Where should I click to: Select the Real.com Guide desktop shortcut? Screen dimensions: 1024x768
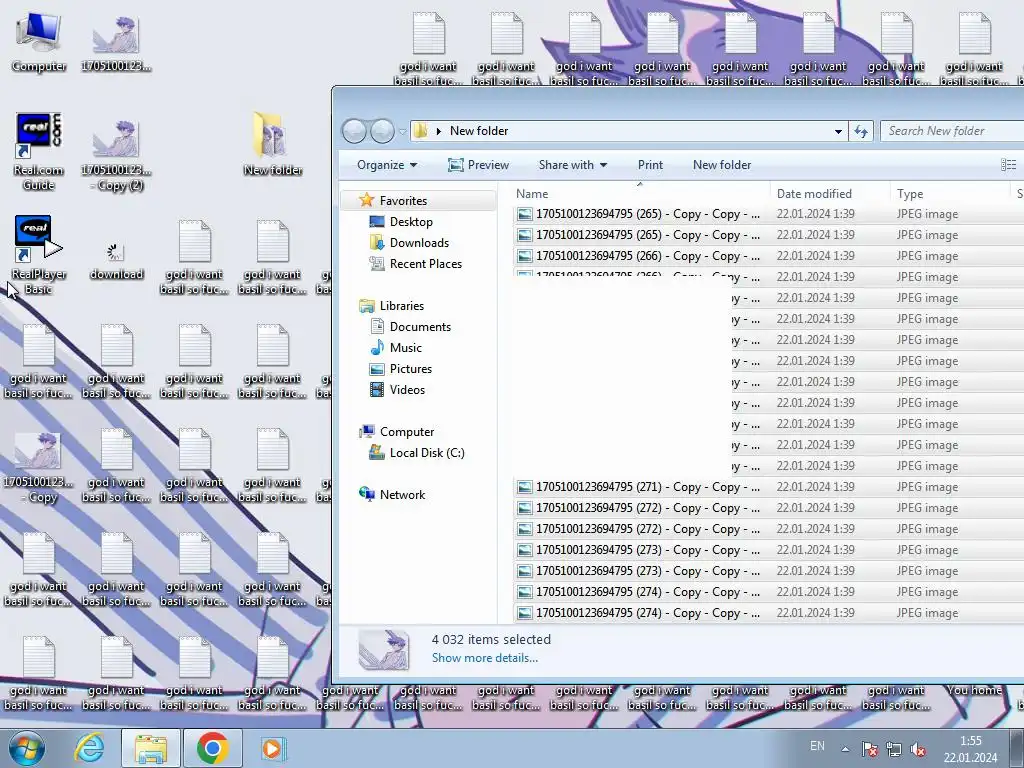(x=39, y=152)
